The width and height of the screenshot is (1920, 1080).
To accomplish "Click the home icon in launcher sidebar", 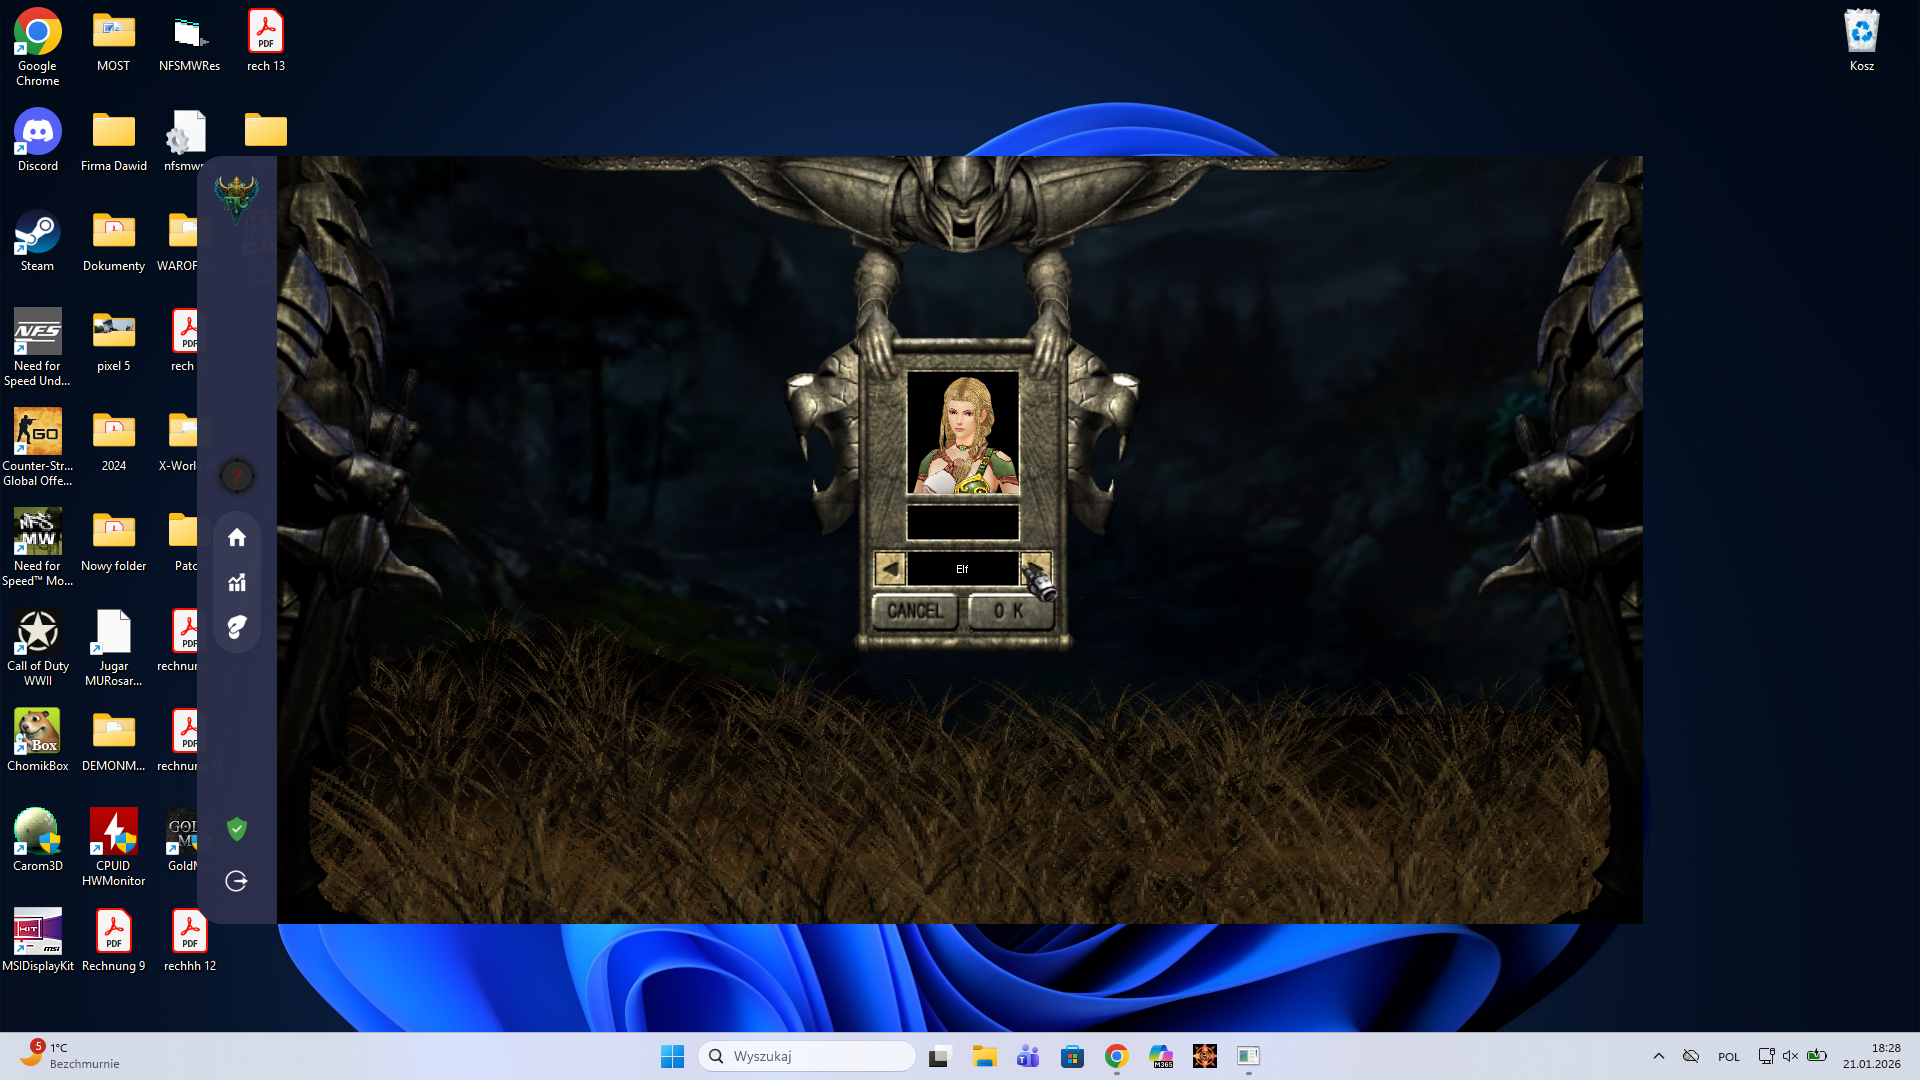I will [x=237, y=538].
